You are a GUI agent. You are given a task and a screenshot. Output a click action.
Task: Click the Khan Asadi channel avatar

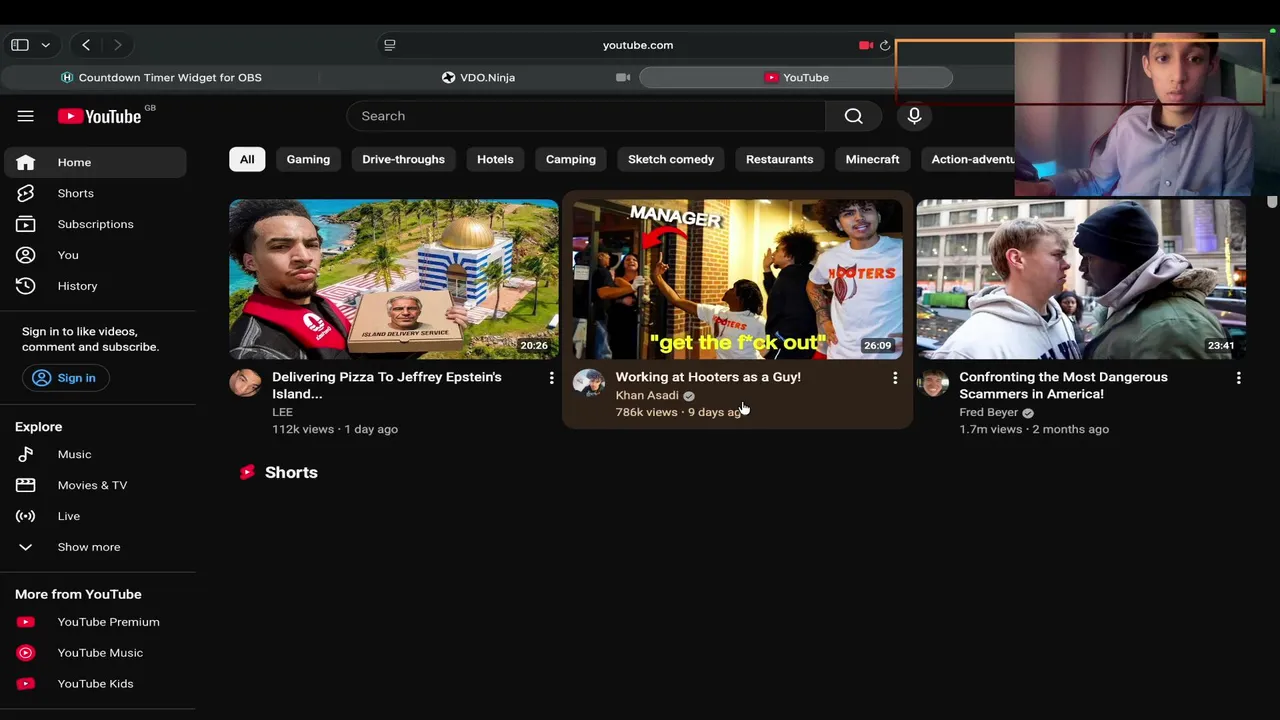(589, 383)
